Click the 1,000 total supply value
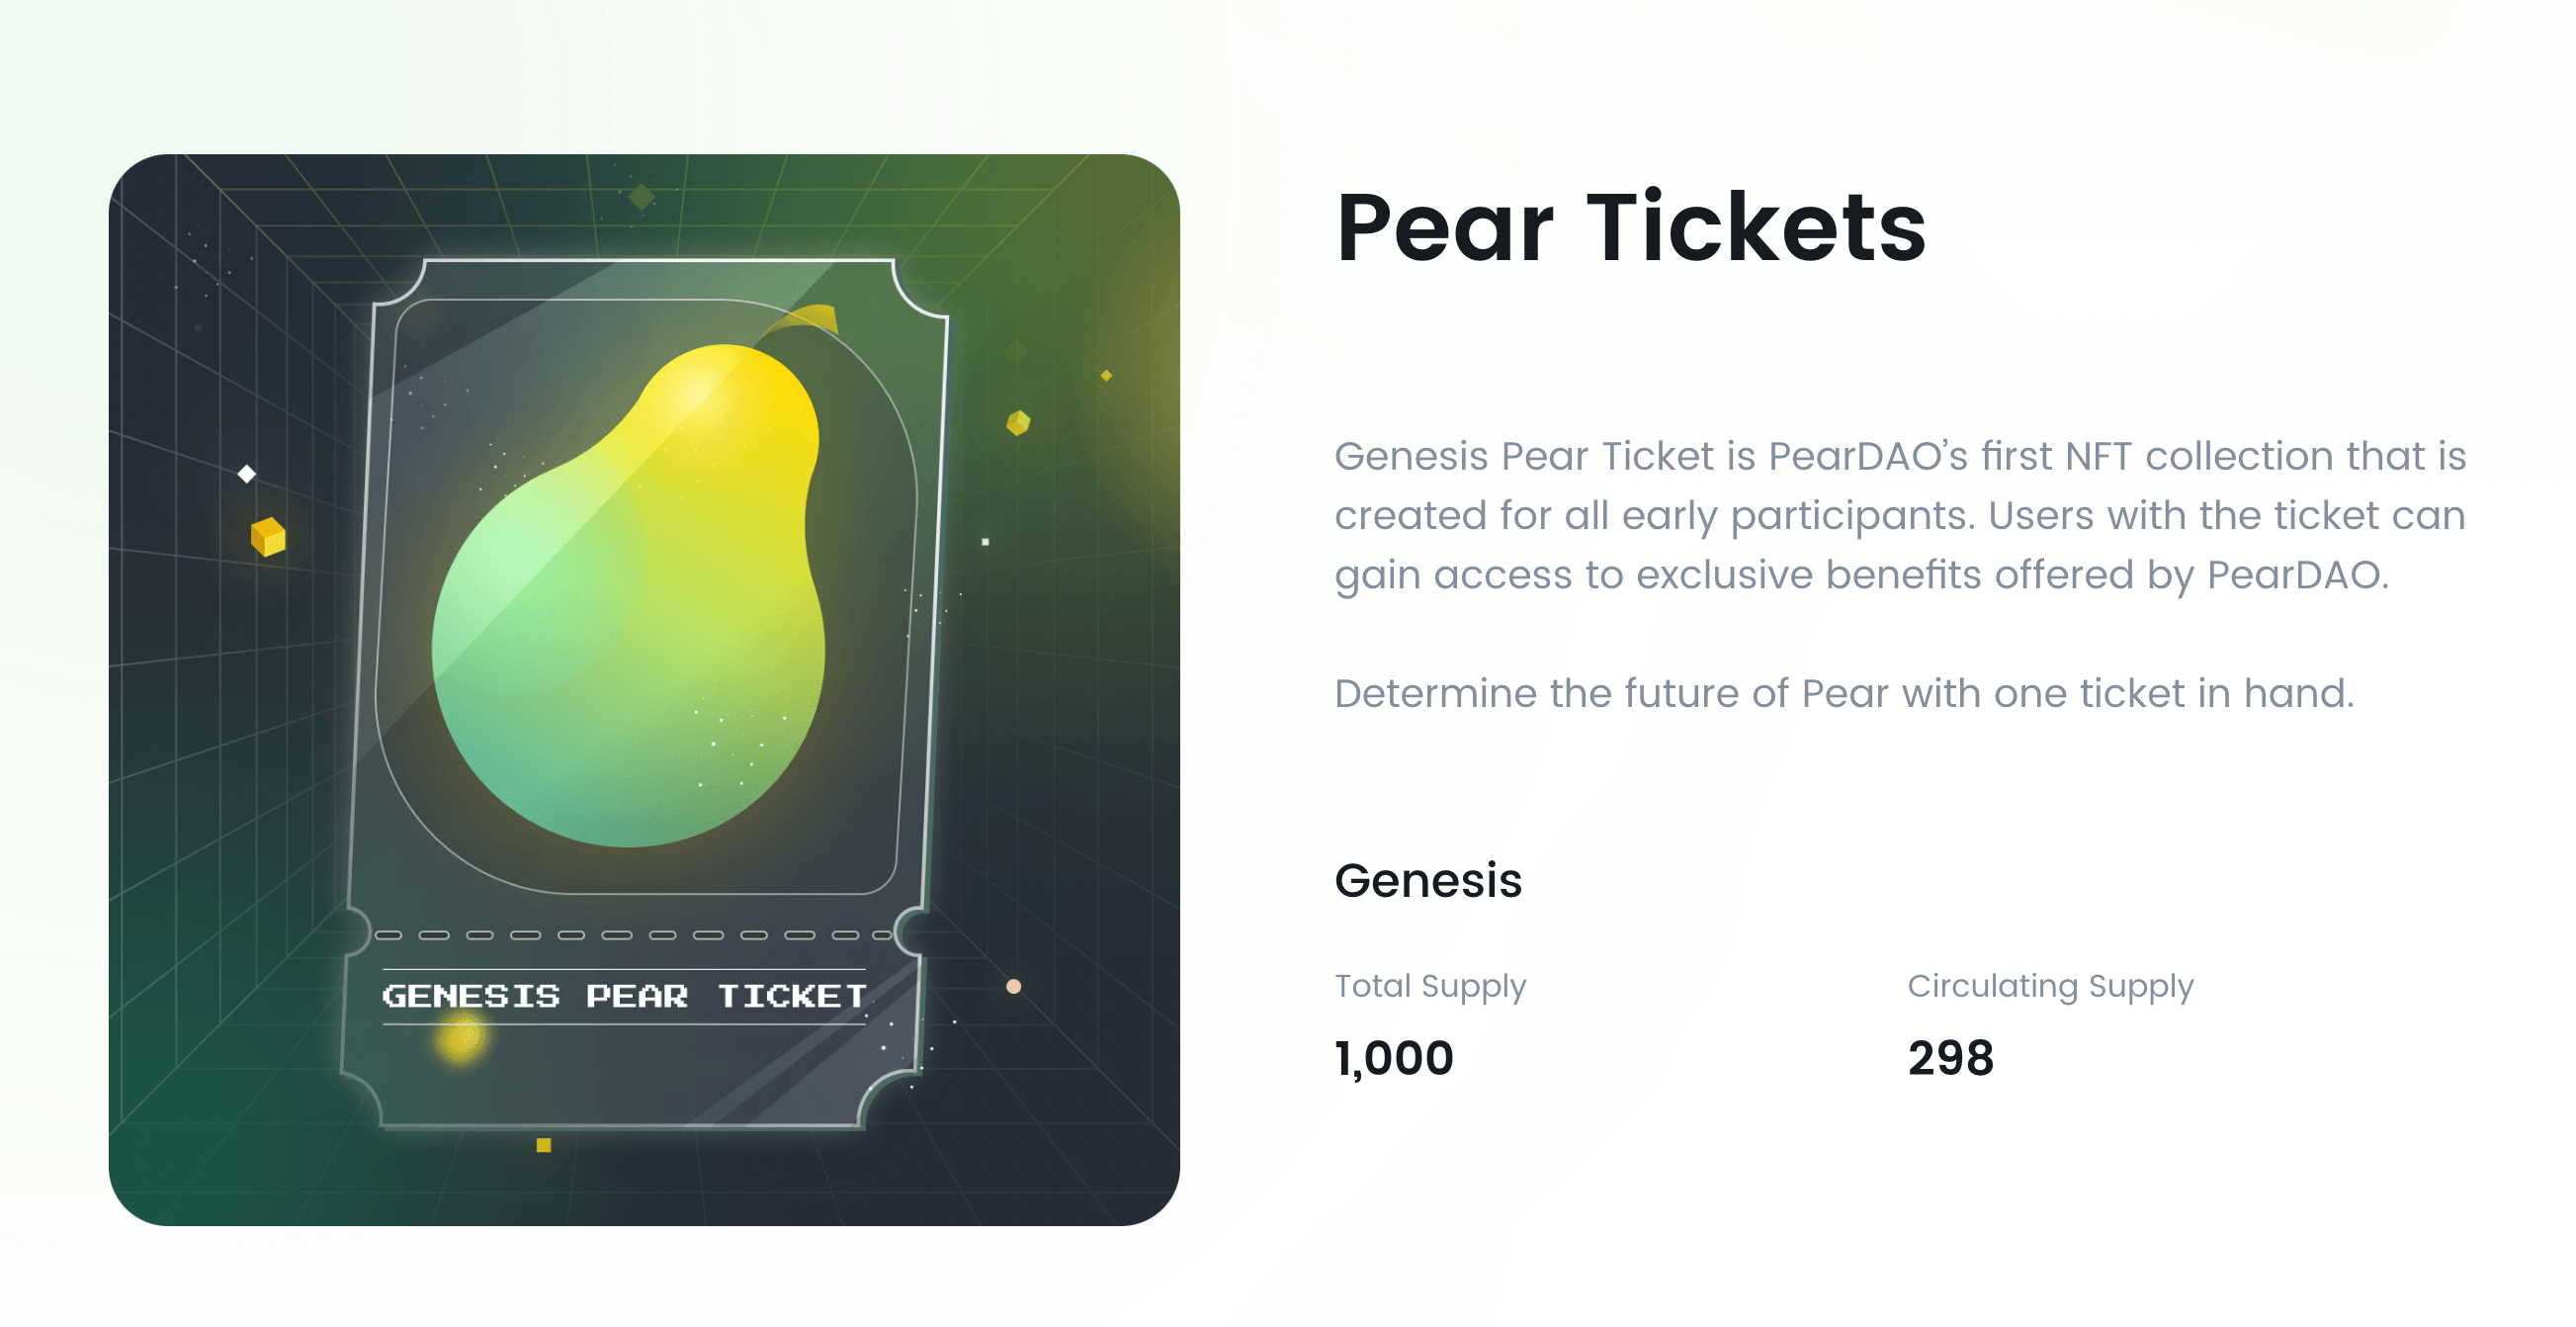 [x=1394, y=1058]
